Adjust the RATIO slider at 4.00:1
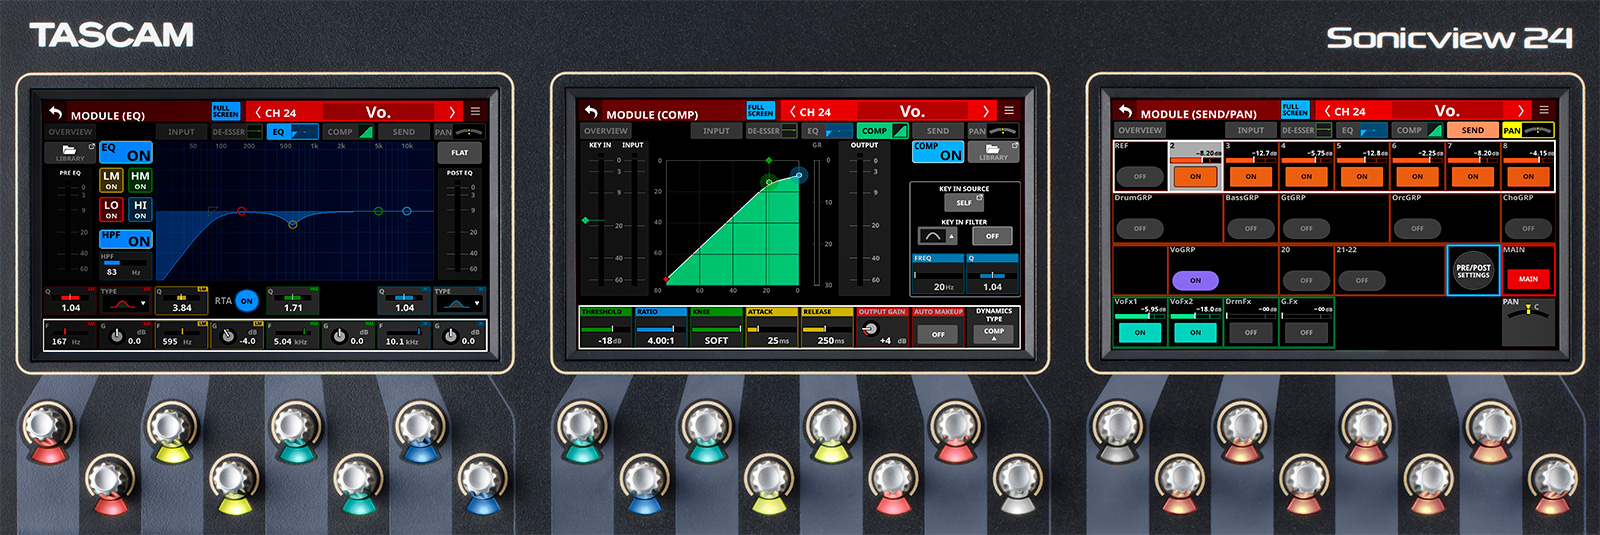This screenshot has height=535, width=1600. click(661, 328)
